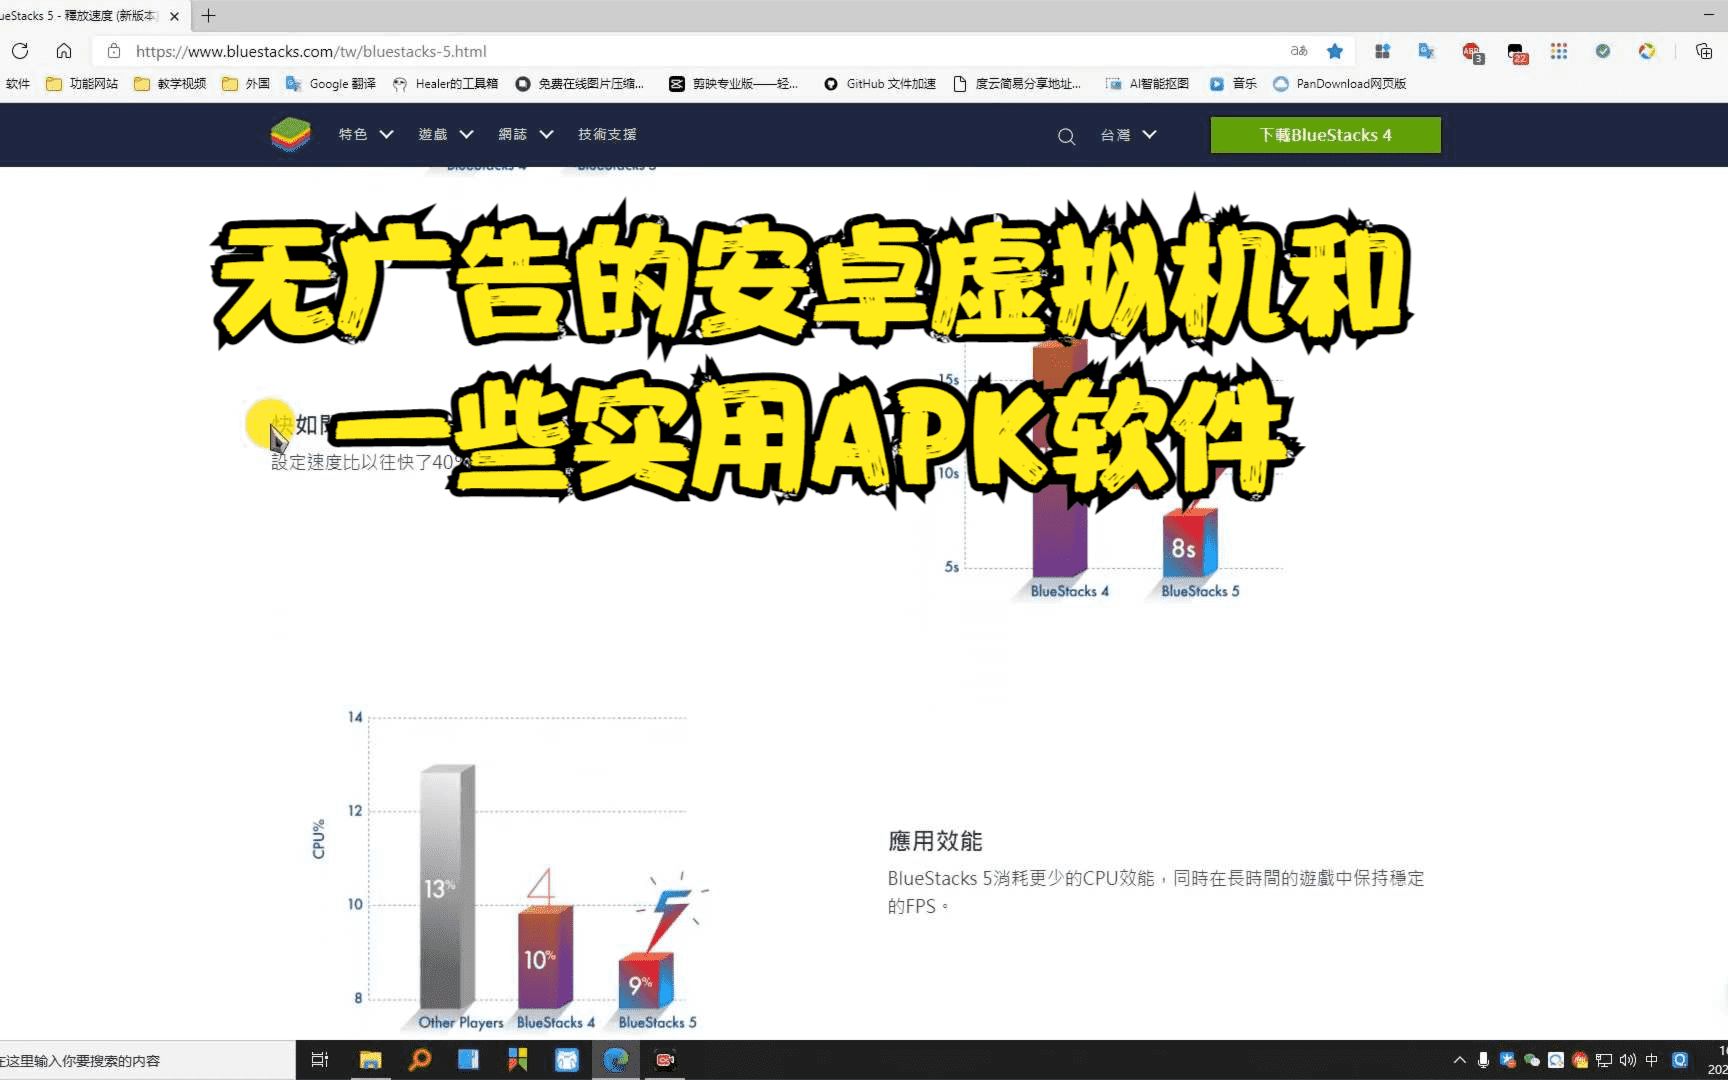Viewport: 1728px width, 1080px height.
Task: Open WeChat from the system tray
Action: [x=1531, y=1060]
